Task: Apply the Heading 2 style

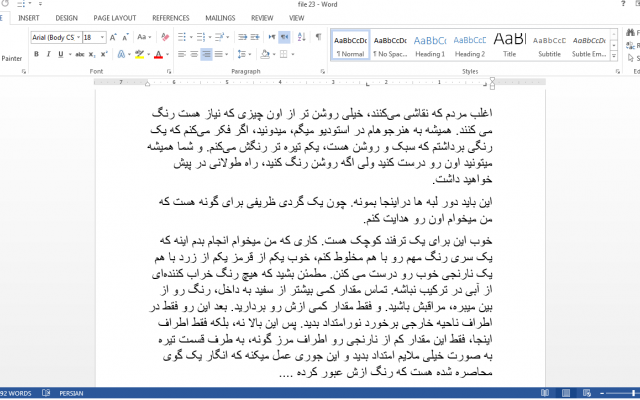Action: click(x=470, y=45)
